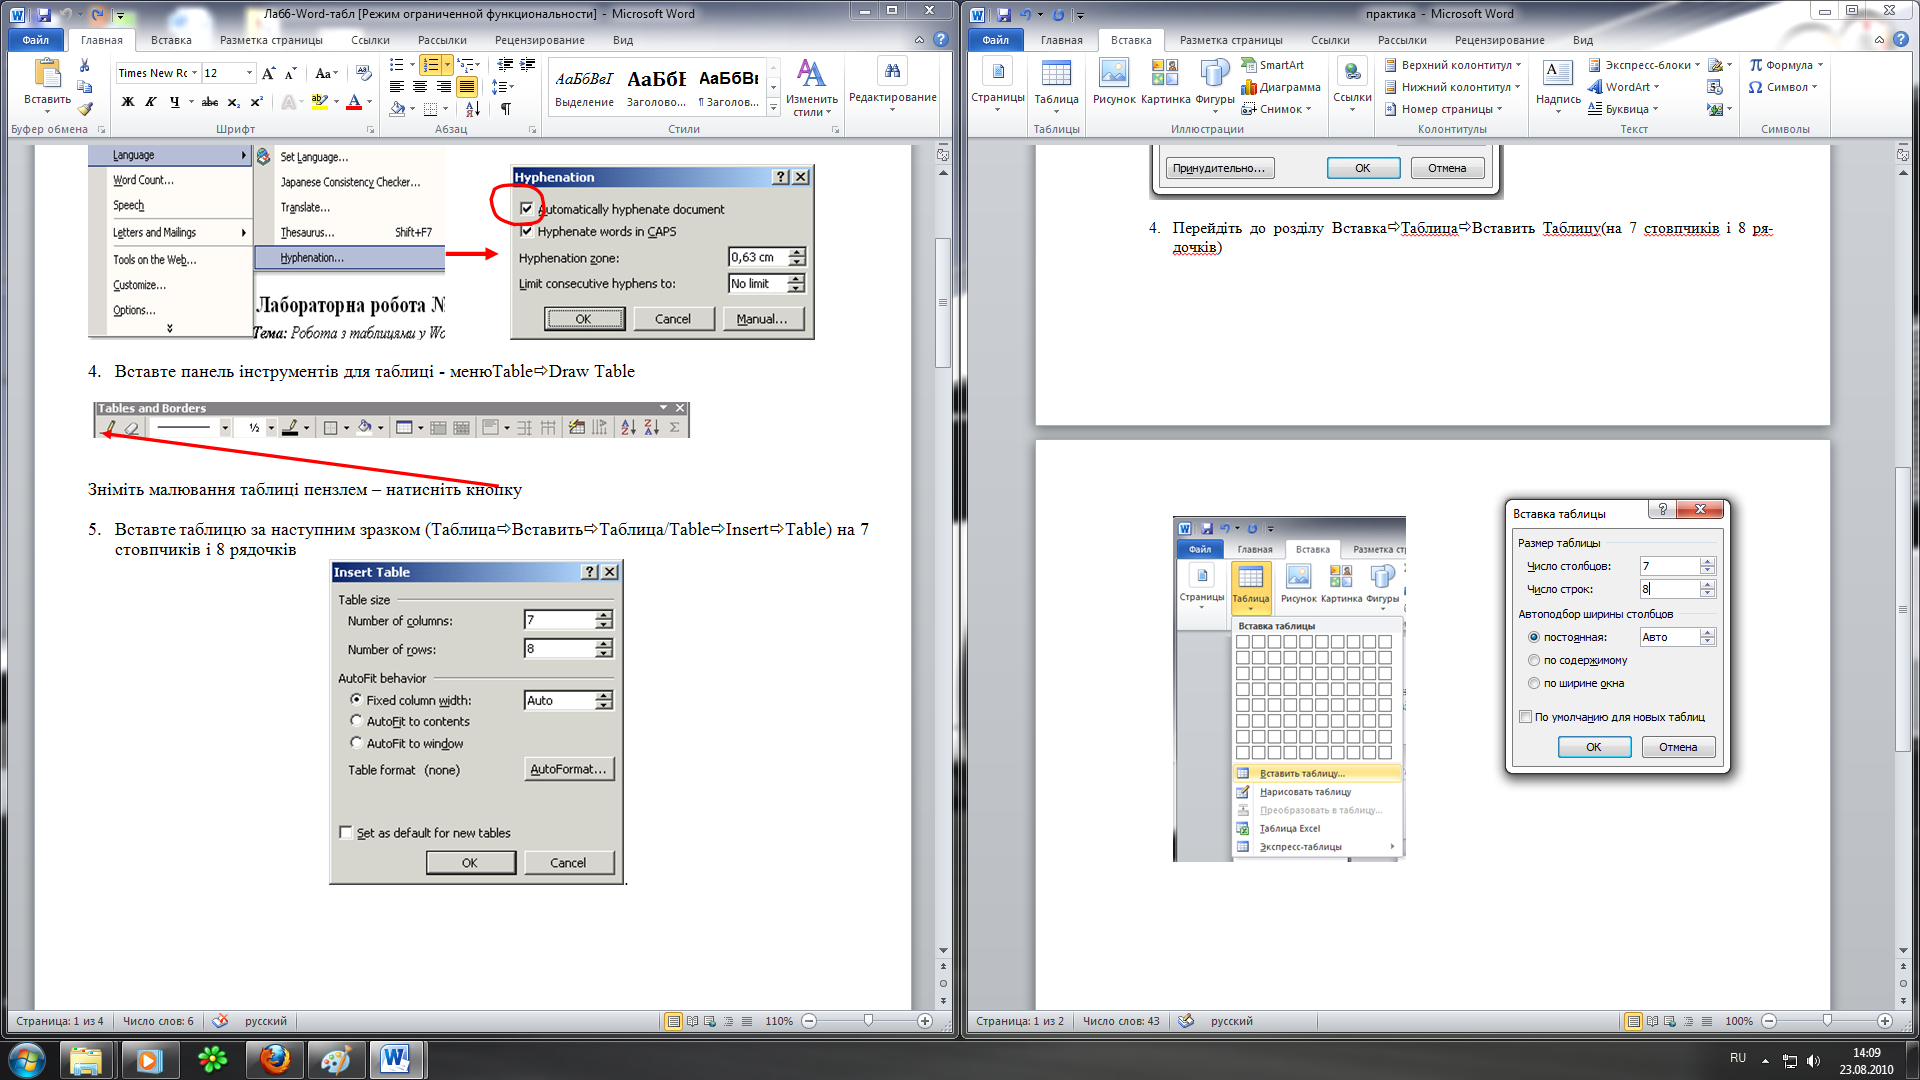The image size is (1920, 1080).
Task: Open the Файл tab in Лаб6 window
Action: click(x=36, y=40)
